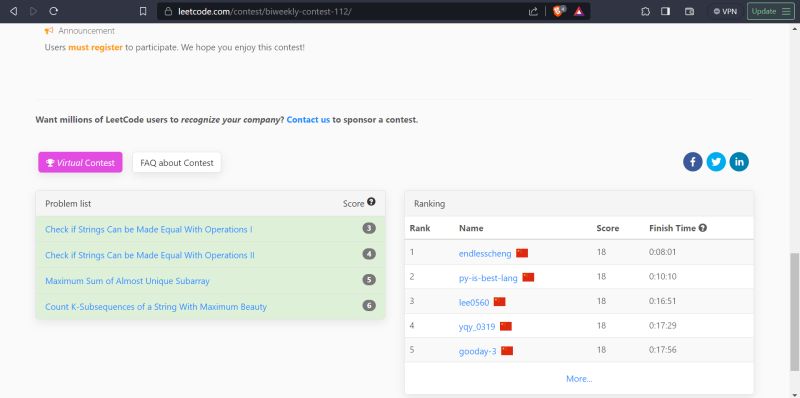Image resolution: width=800 pixels, height=398 pixels.
Task: Open Count K-Subsequences Maximum Beauty problem
Action: point(156,307)
